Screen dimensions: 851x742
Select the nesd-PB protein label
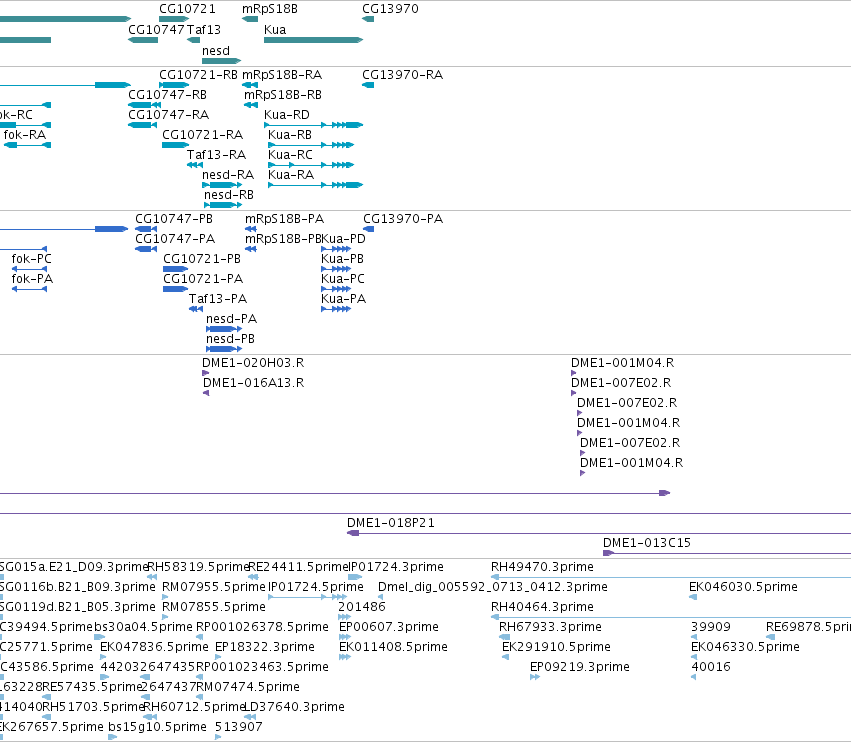click(x=230, y=340)
